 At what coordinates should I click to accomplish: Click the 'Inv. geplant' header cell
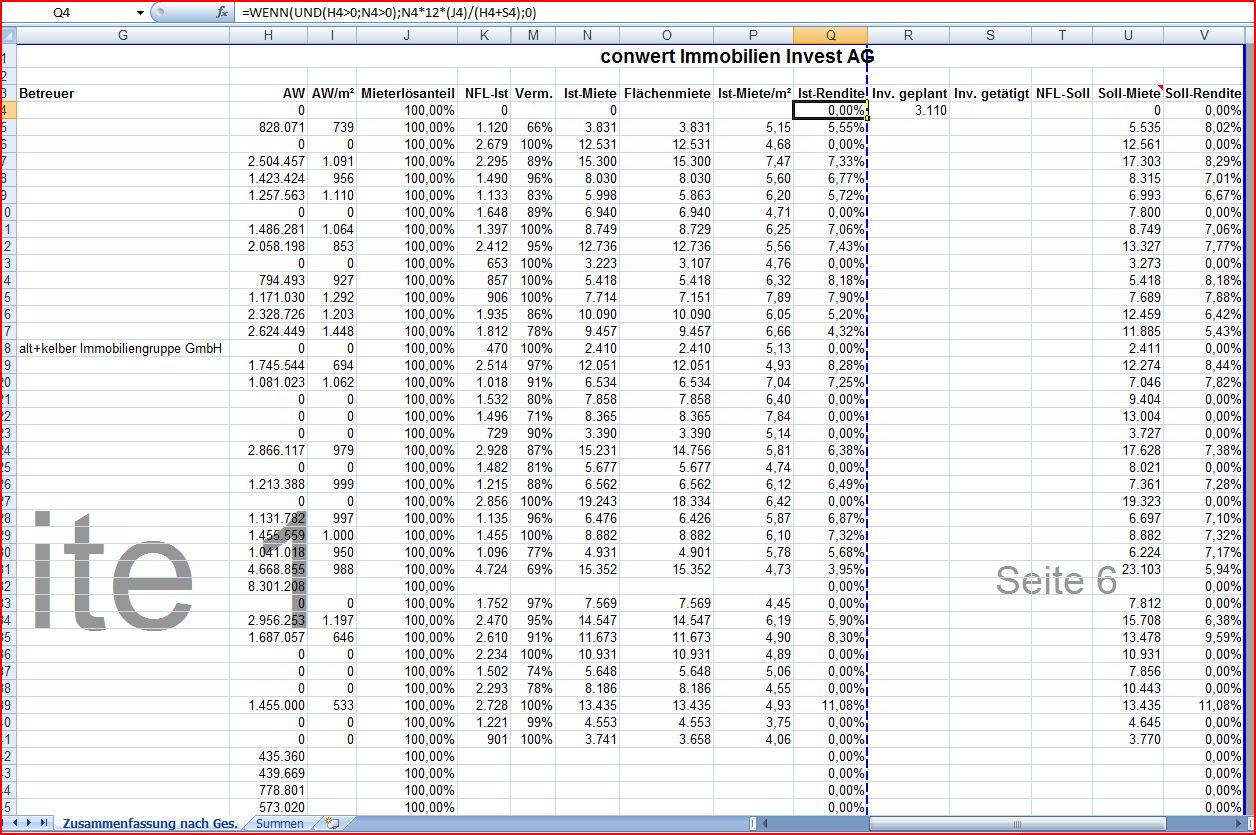point(908,93)
